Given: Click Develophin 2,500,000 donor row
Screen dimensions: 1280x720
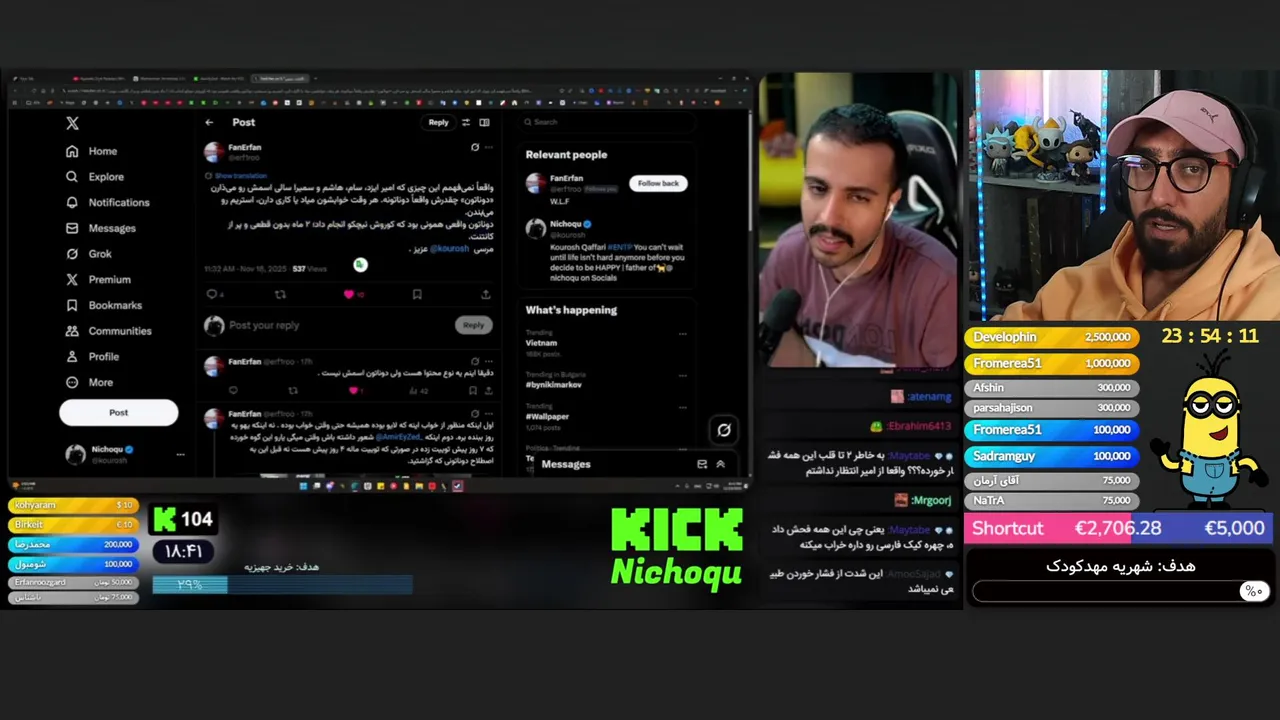Looking at the screenshot, I should (1052, 337).
